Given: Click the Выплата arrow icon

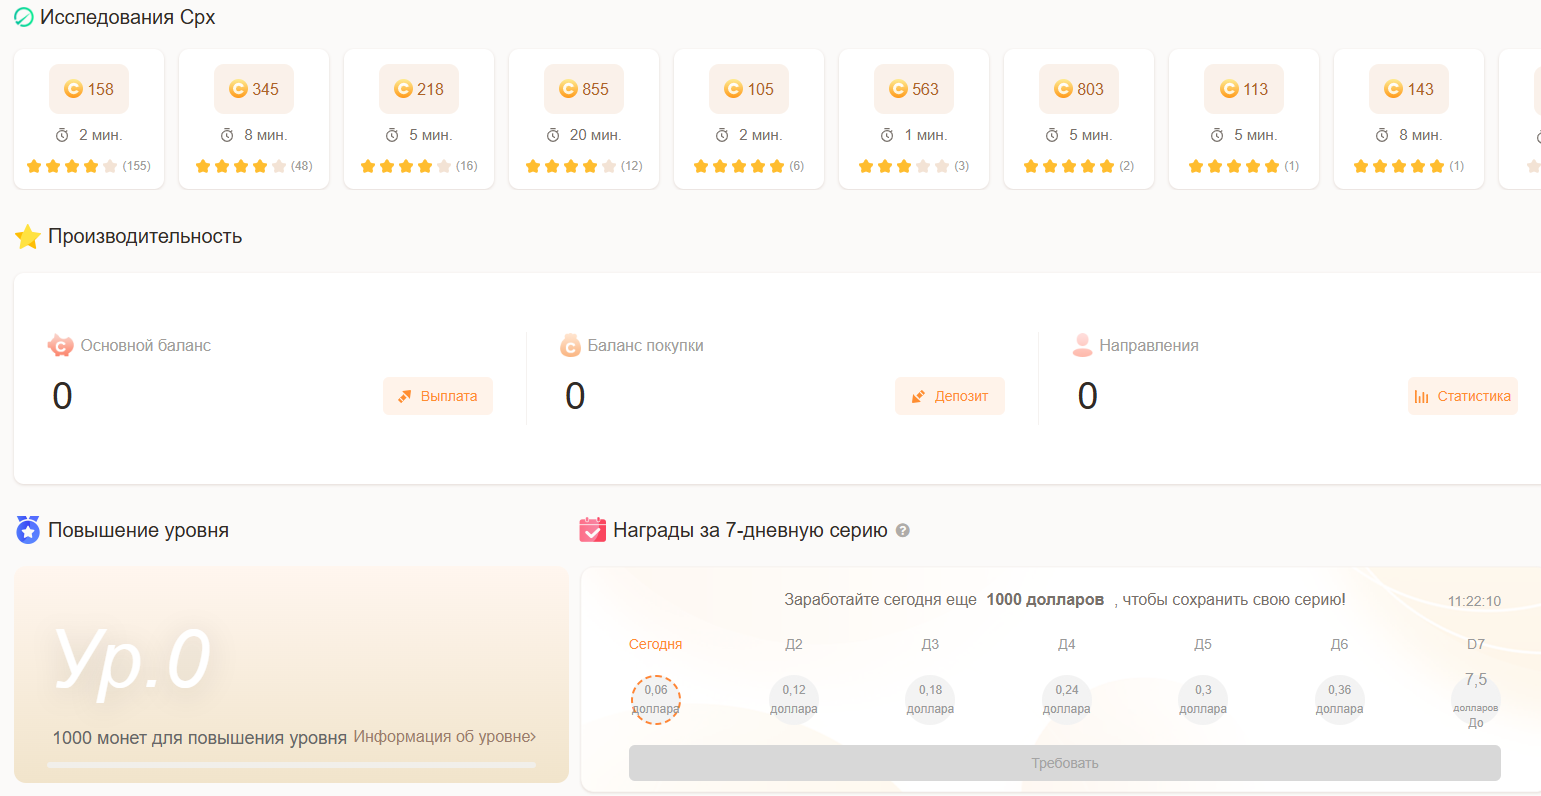Looking at the screenshot, I should tap(405, 396).
